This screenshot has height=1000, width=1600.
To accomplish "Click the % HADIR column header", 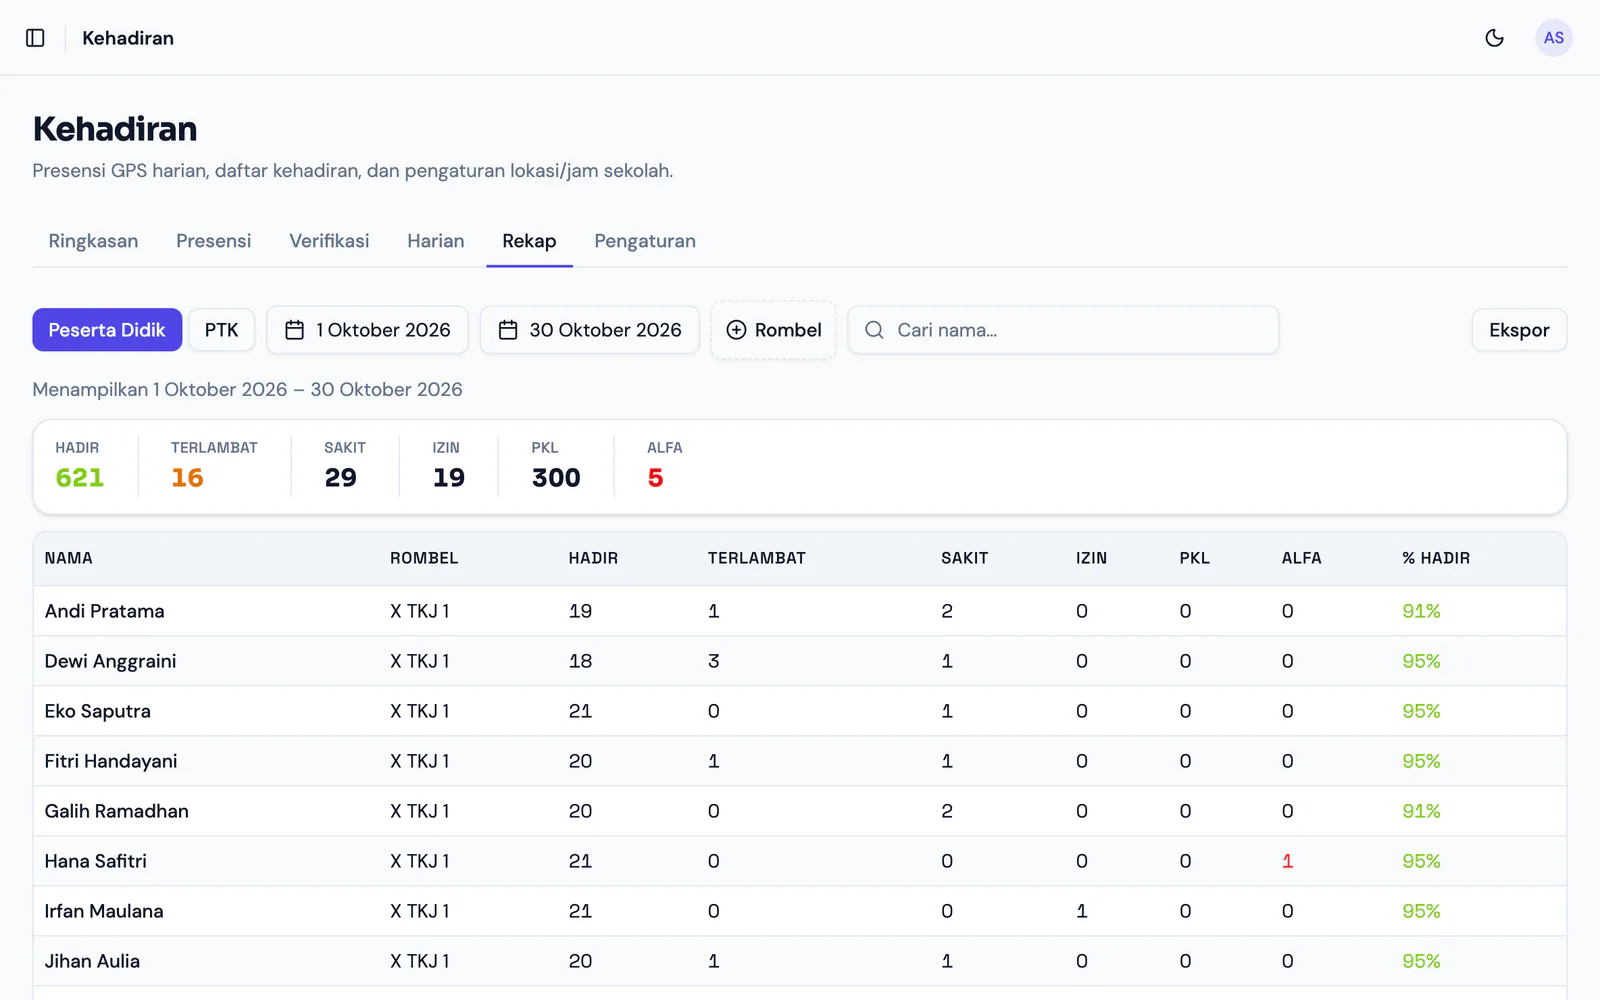I will (1436, 558).
